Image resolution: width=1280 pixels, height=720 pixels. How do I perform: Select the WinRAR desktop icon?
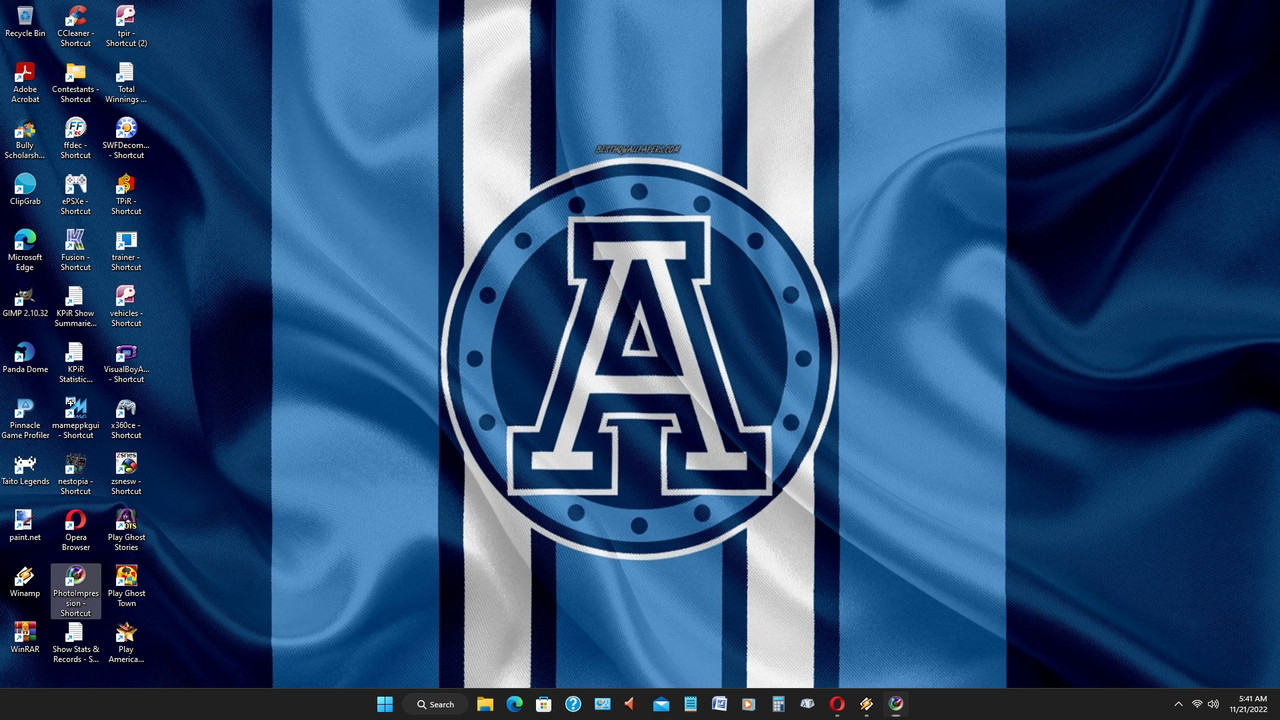click(x=25, y=638)
